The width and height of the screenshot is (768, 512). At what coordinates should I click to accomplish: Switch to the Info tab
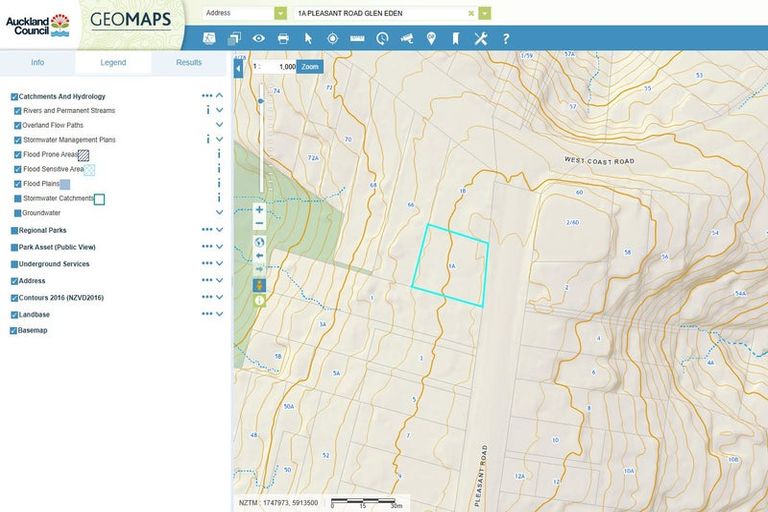pyautogui.click(x=37, y=62)
